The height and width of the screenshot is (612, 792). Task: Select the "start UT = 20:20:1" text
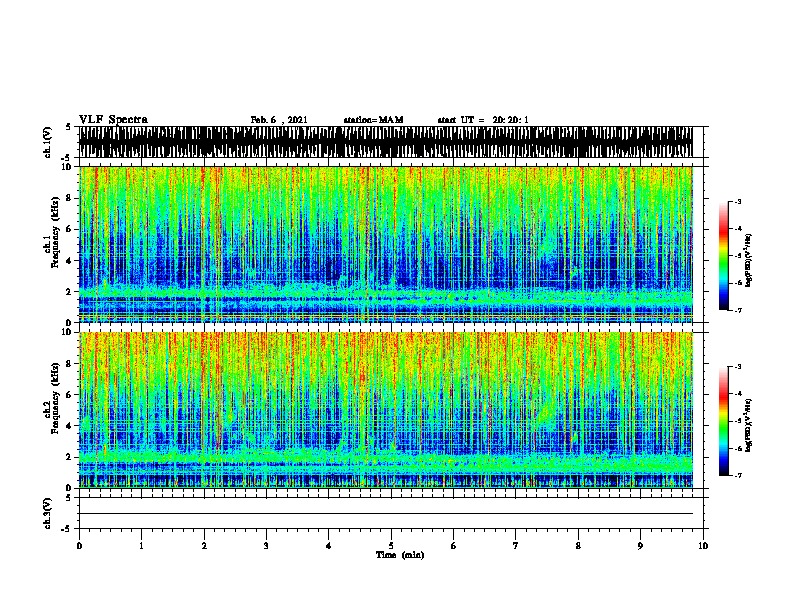point(483,120)
